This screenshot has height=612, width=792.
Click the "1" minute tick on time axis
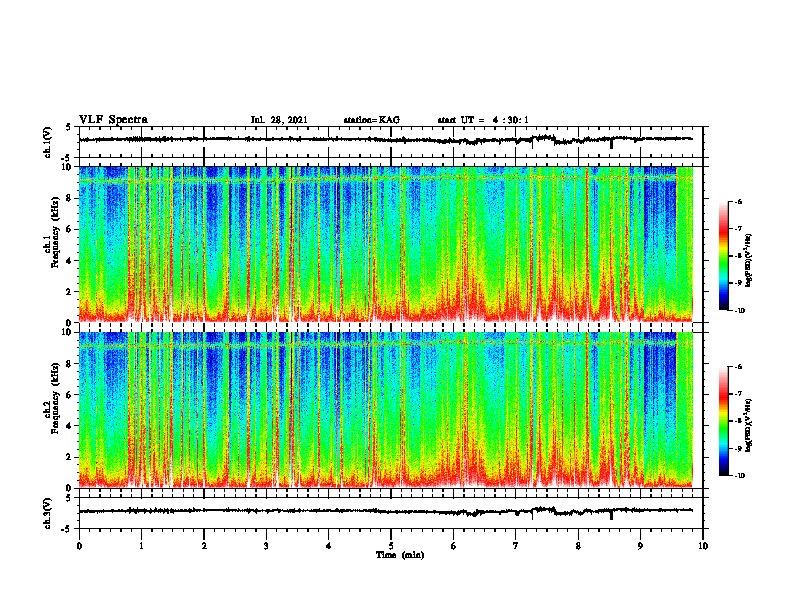141,546
